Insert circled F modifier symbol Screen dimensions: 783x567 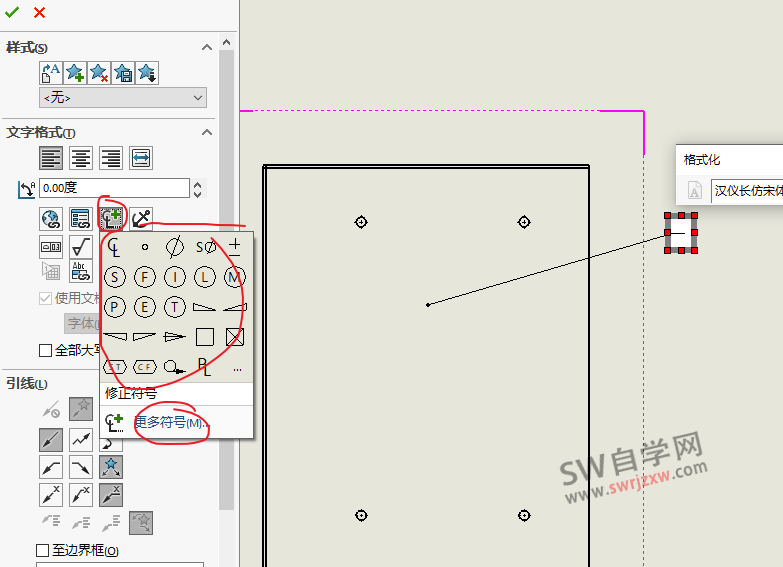145,277
